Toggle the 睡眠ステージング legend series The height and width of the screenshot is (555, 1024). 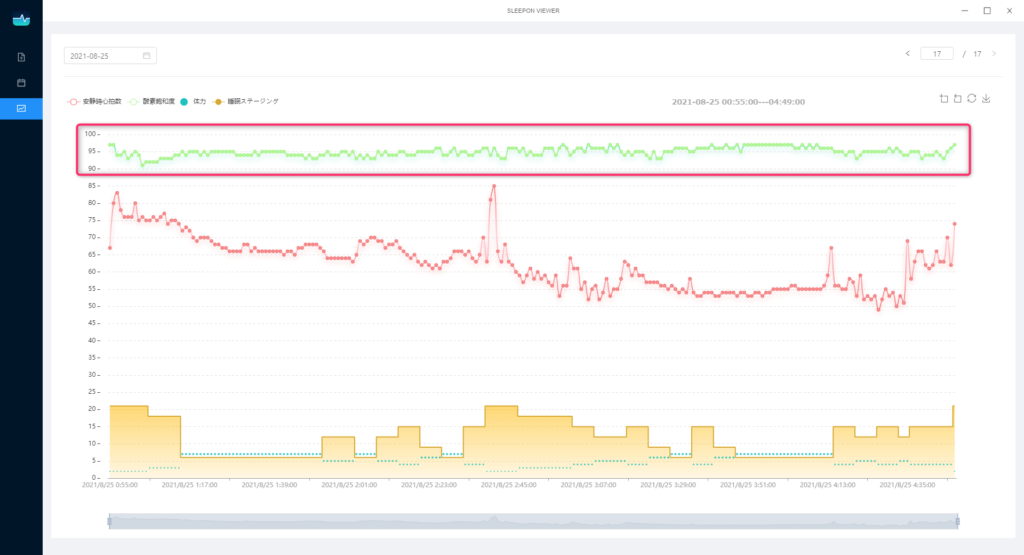[246, 102]
